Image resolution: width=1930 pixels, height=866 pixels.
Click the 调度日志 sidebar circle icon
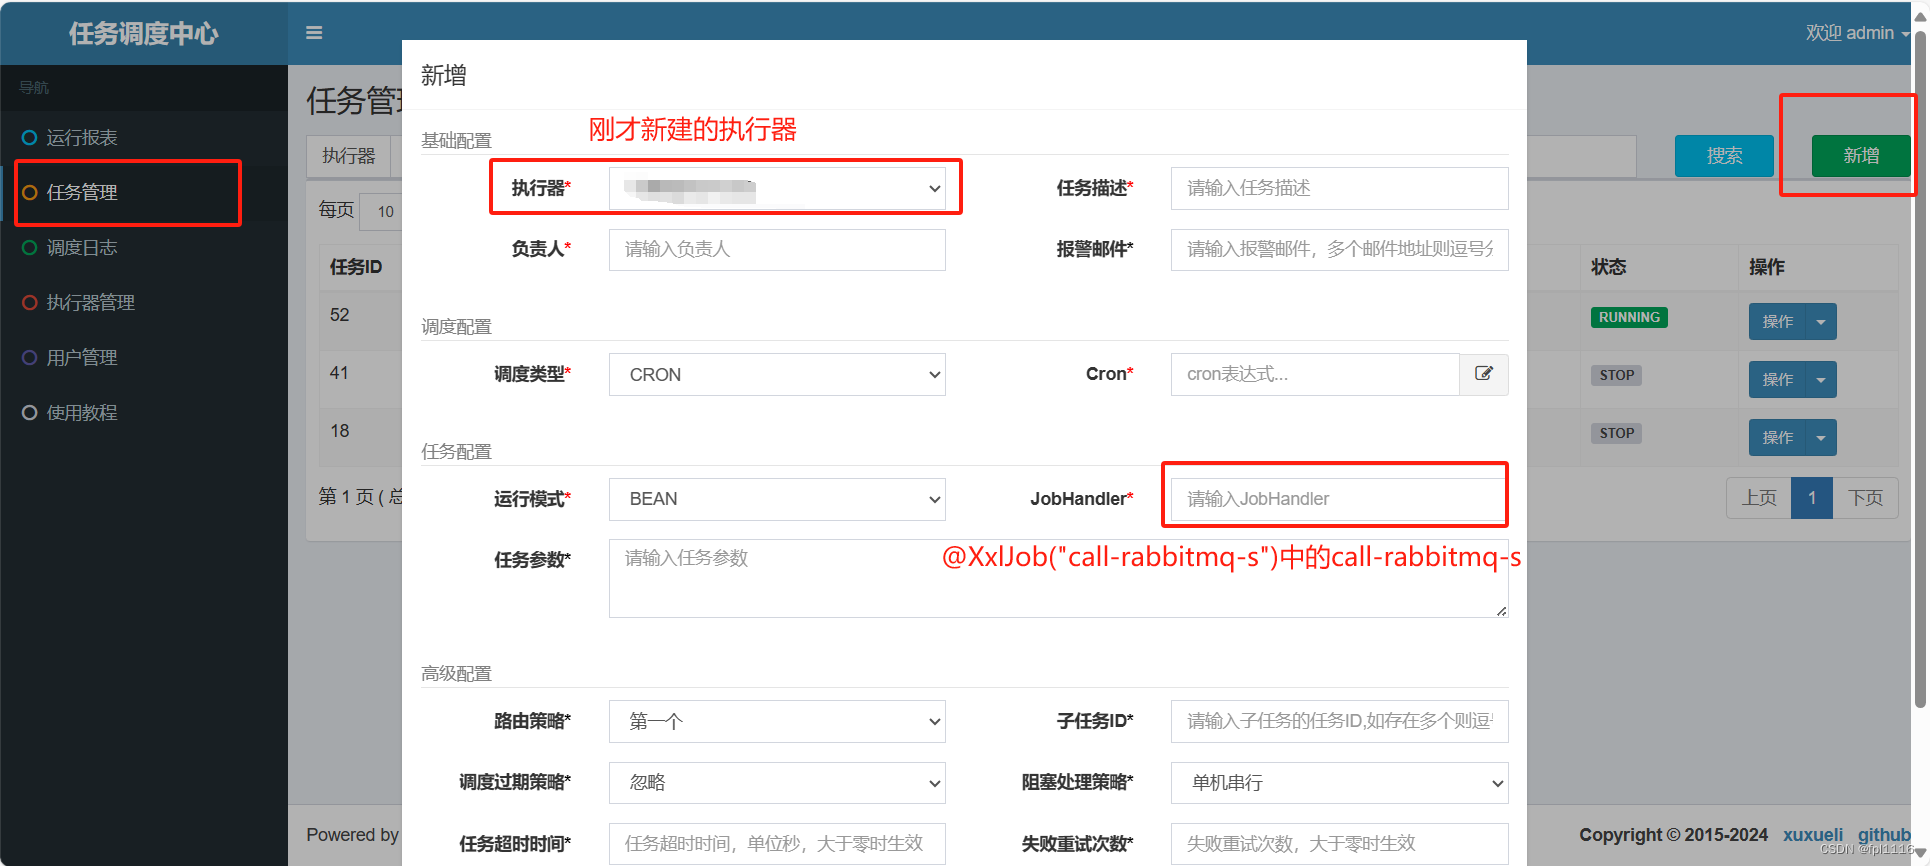pyautogui.click(x=30, y=248)
